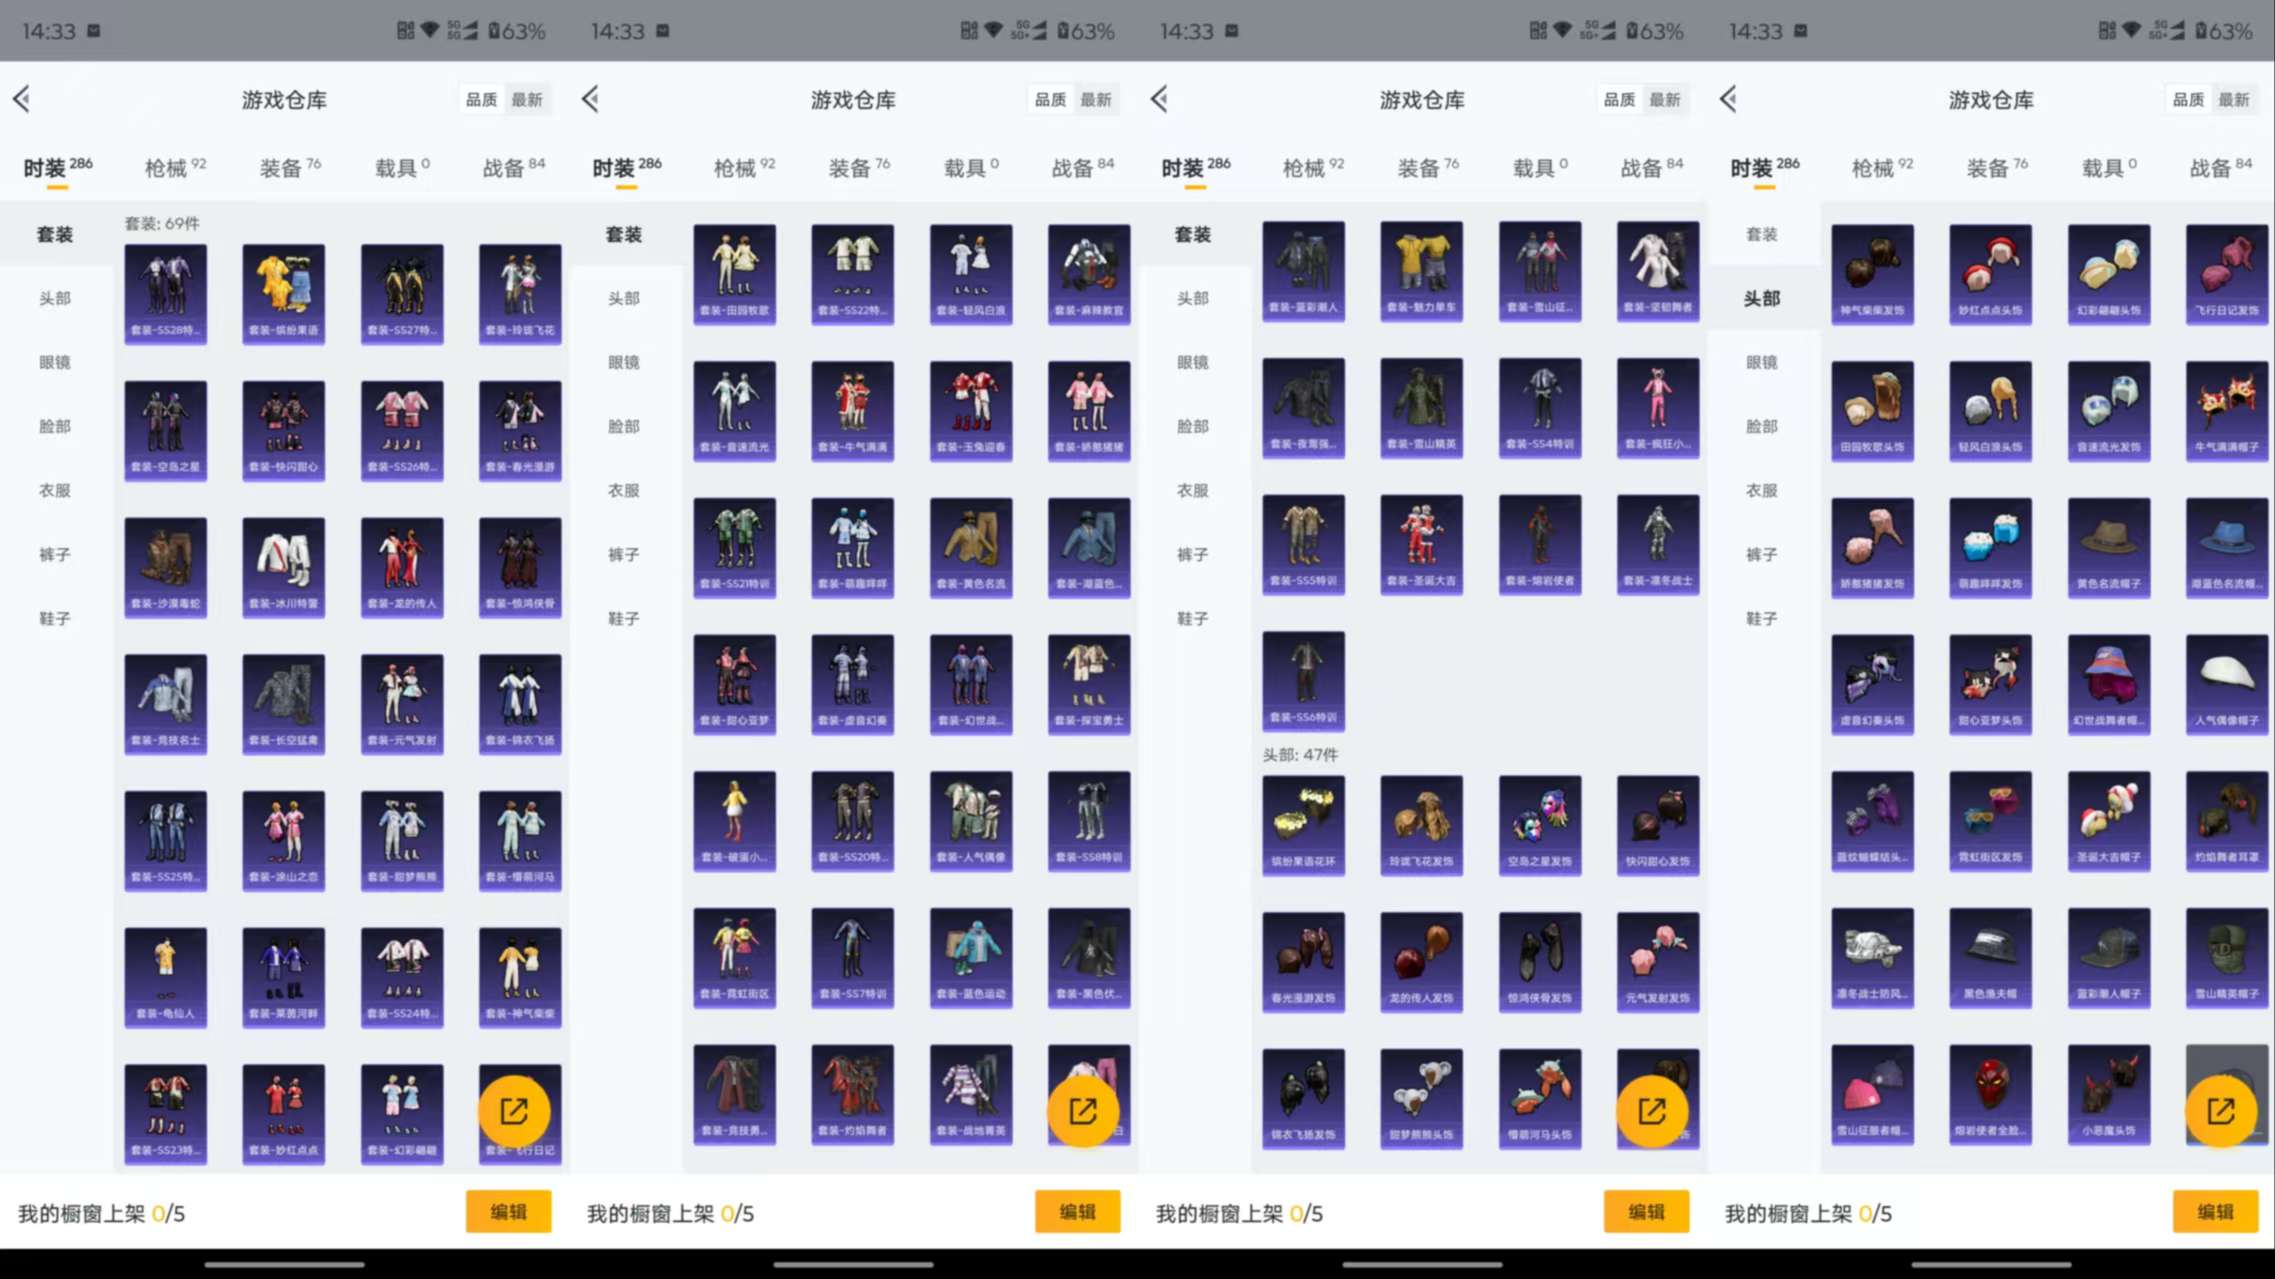Click the highlighted 头部 sidebar category
This screenshot has height=1279, width=2275.
[1762, 298]
